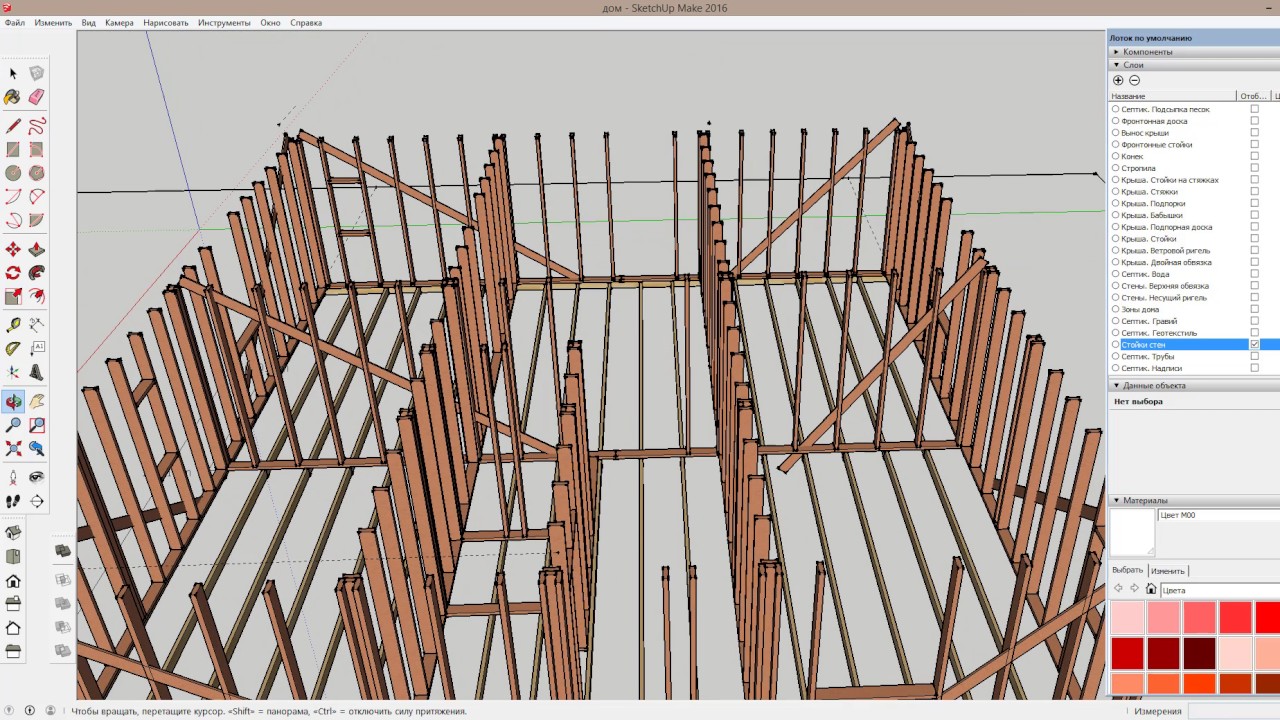1280x720 pixels.
Task: Open the Файл menu
Action: [x=15, y=22]
